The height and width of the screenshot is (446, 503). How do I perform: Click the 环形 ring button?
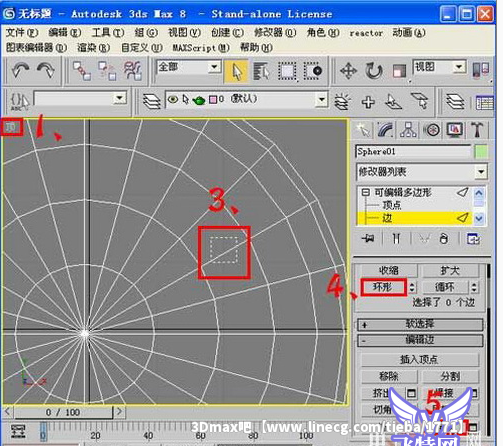[383, 287]
